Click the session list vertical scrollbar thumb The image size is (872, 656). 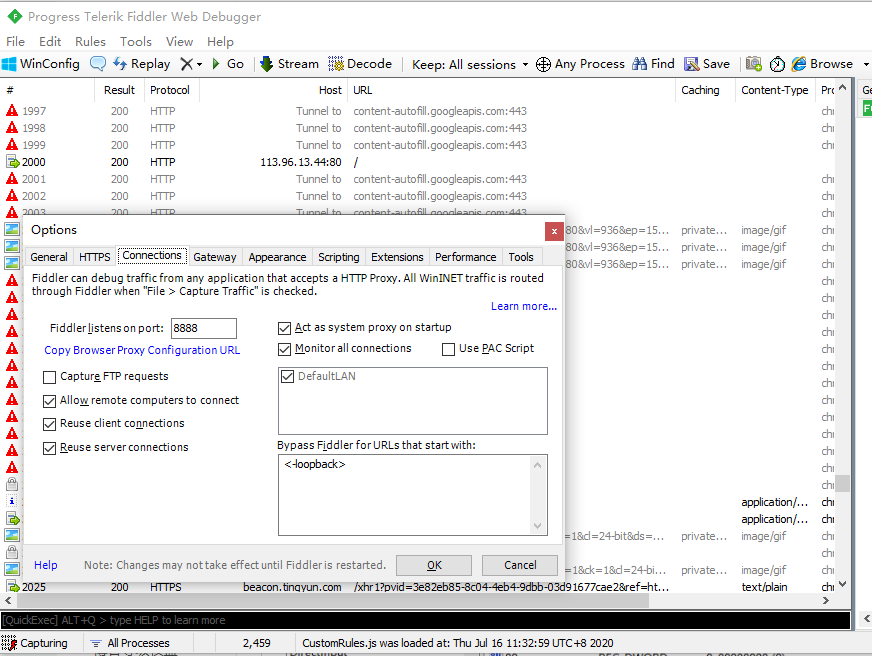point(843,484)
